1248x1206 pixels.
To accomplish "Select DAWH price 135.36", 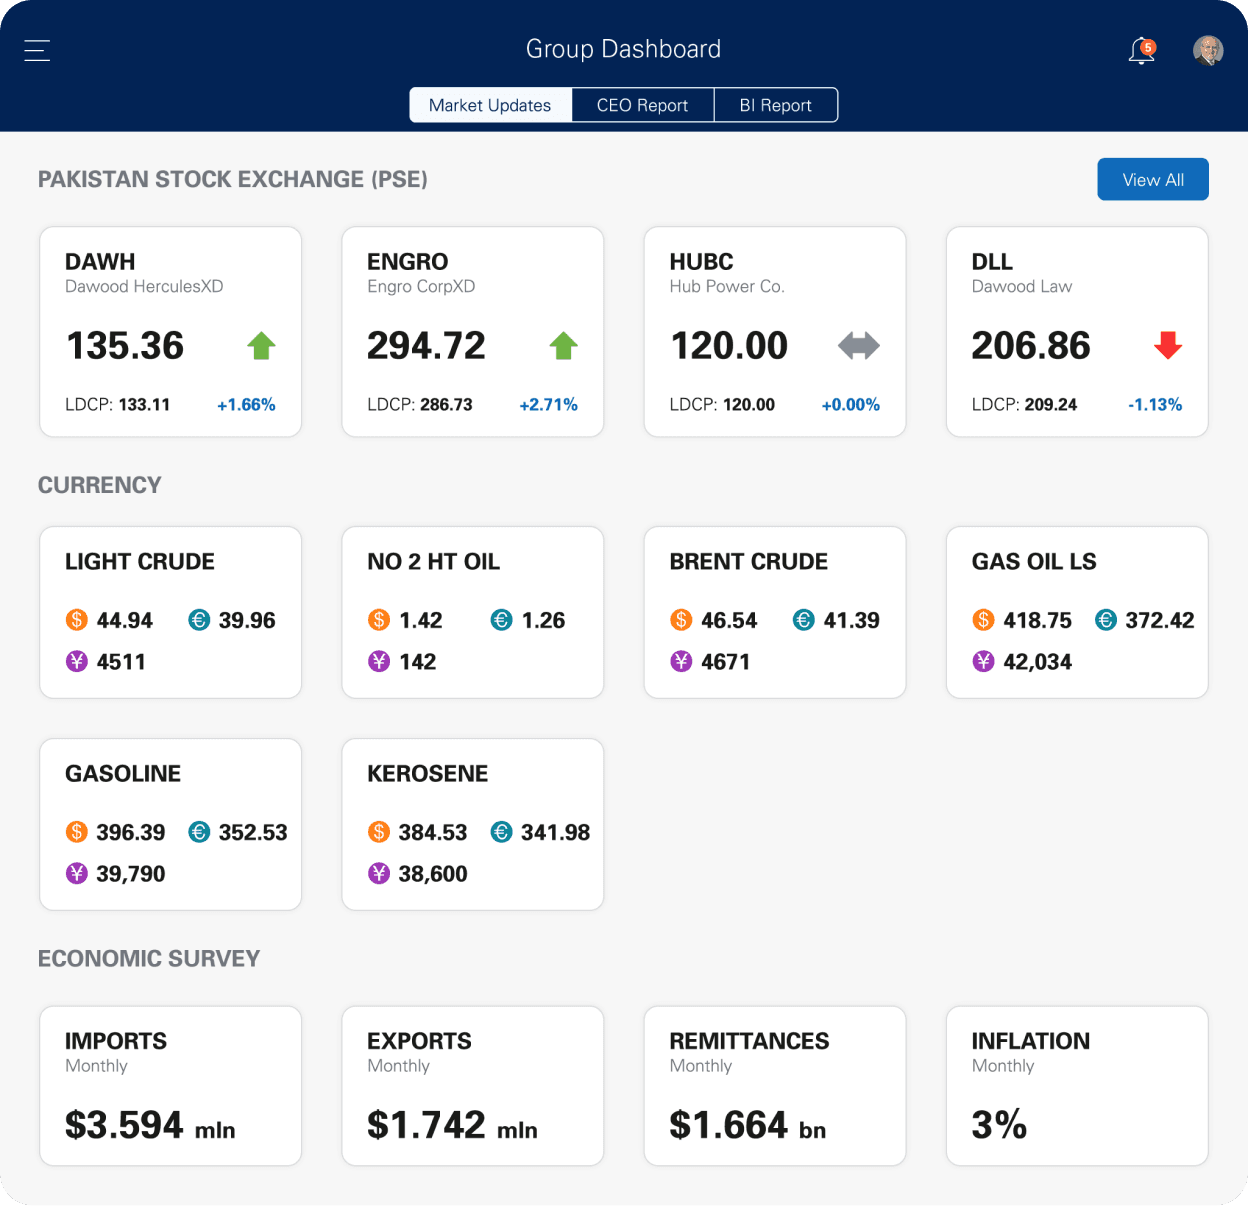I will pyautogui.click(x=125, y=346).
